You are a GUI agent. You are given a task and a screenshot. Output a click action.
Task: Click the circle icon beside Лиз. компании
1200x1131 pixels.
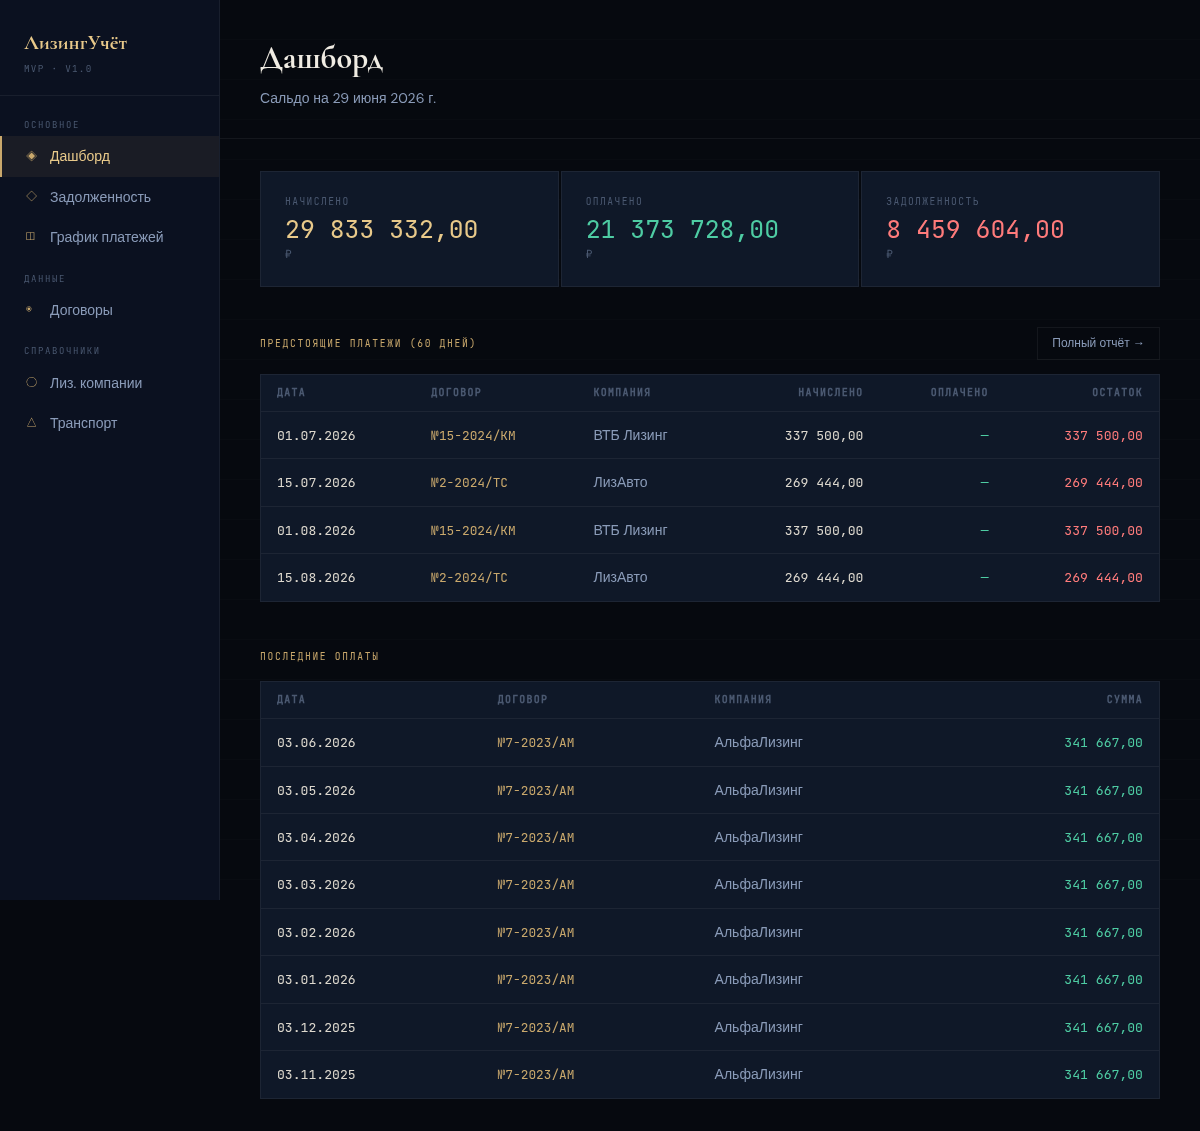coord(31,383)
